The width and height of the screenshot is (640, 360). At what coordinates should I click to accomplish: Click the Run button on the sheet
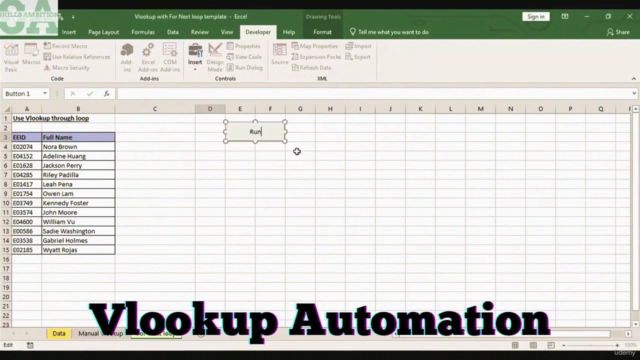[256, 131]
